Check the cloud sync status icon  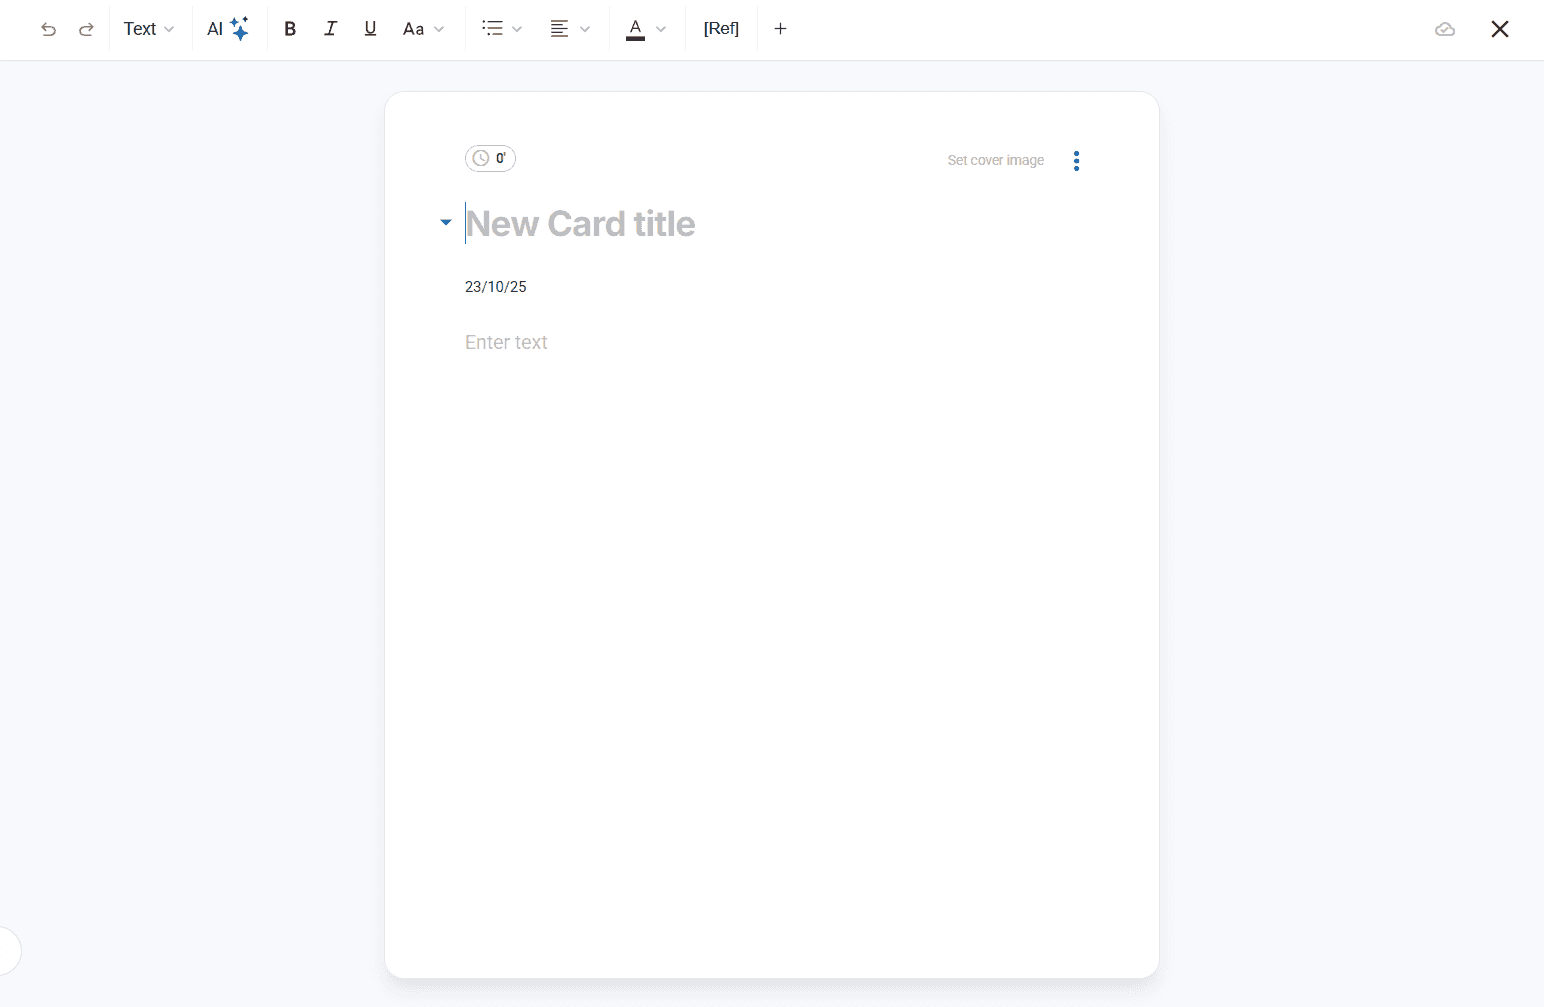1445,29
